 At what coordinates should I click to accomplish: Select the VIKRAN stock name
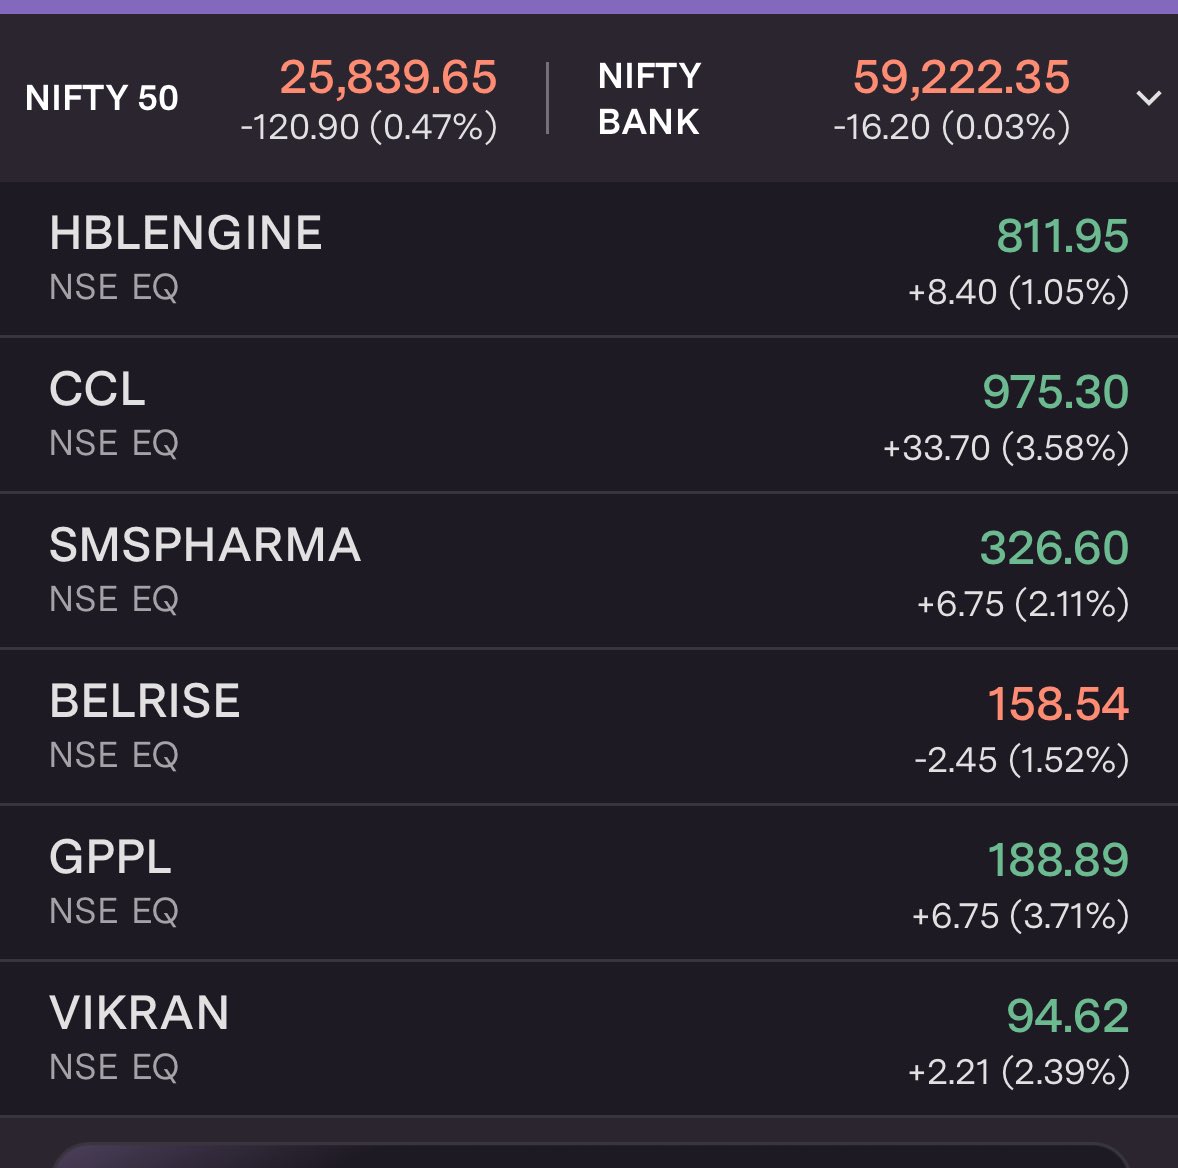(x=140, y=1014)
